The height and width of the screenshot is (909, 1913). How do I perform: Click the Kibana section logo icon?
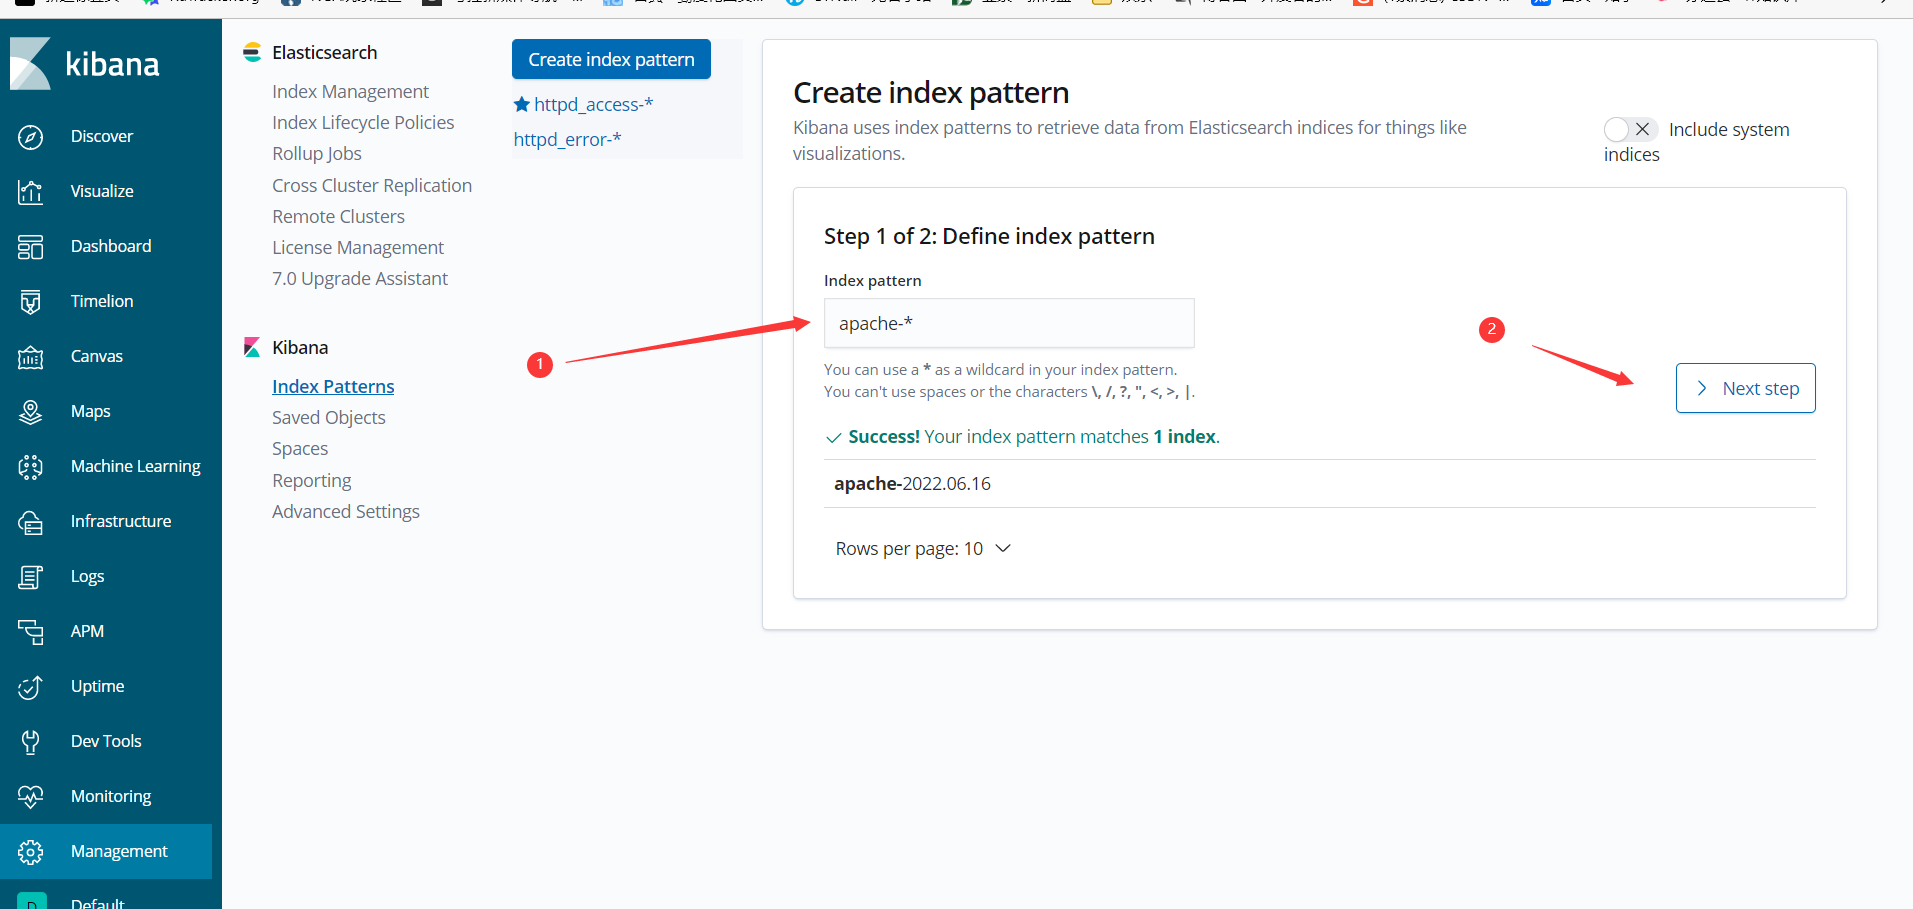[x=252, y=347]
